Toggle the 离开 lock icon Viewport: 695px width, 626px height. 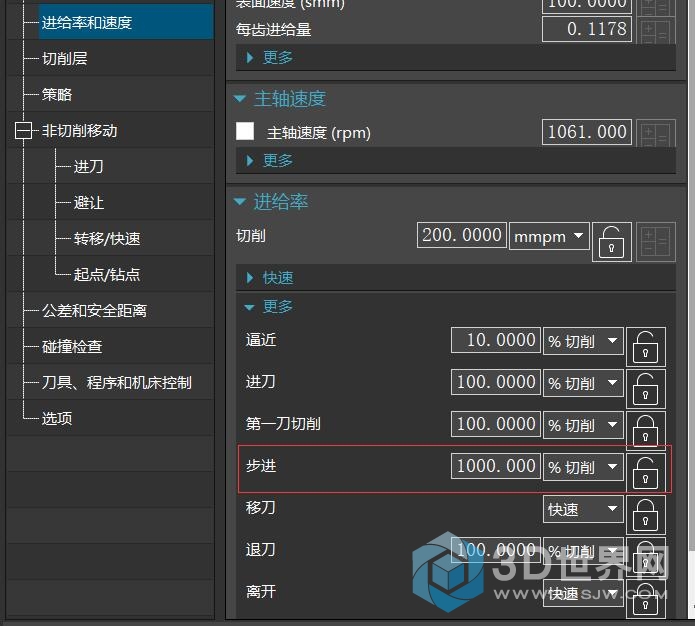pos(645,599)
